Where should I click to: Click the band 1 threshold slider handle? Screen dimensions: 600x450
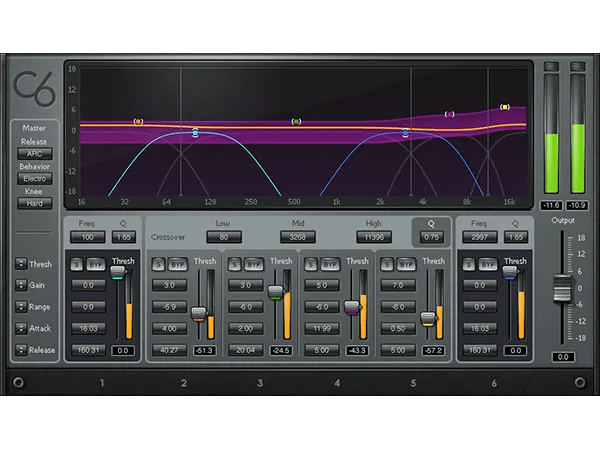(x=118, y=273)
